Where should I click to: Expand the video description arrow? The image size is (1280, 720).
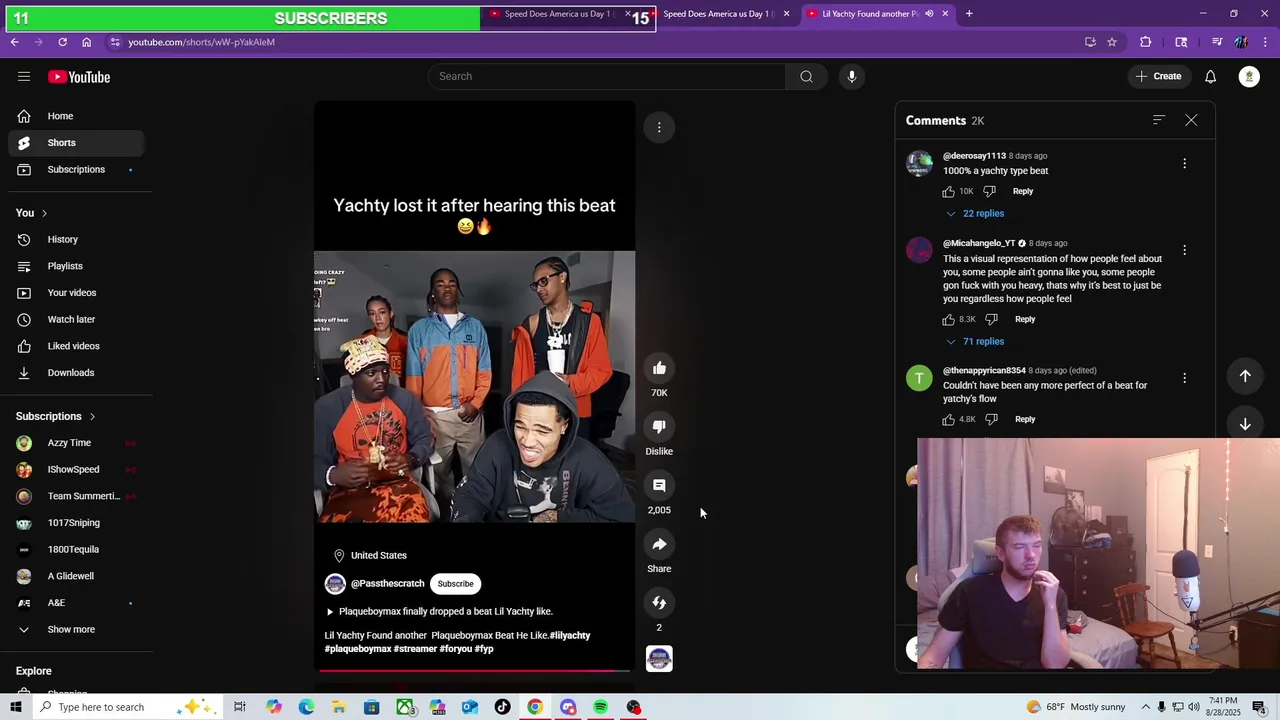point(330,611)
